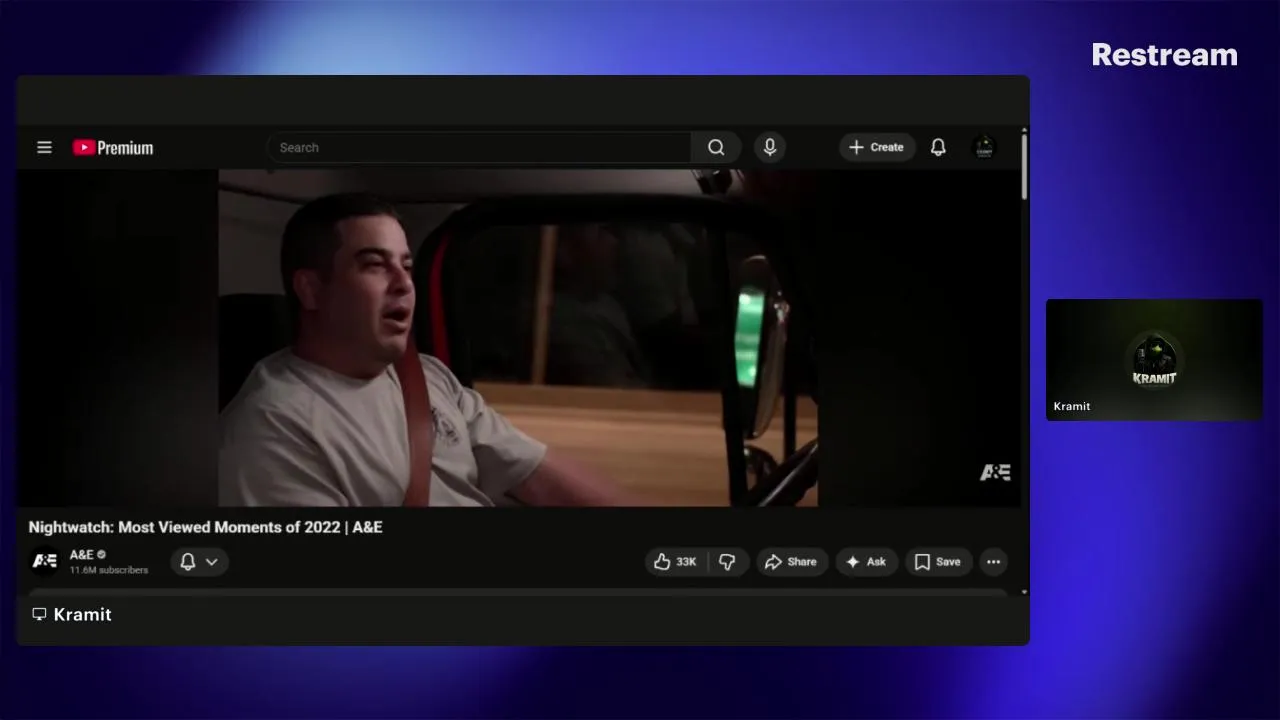
Task: Dislike the video with thumbs down
Action: (x=727, y=562)
